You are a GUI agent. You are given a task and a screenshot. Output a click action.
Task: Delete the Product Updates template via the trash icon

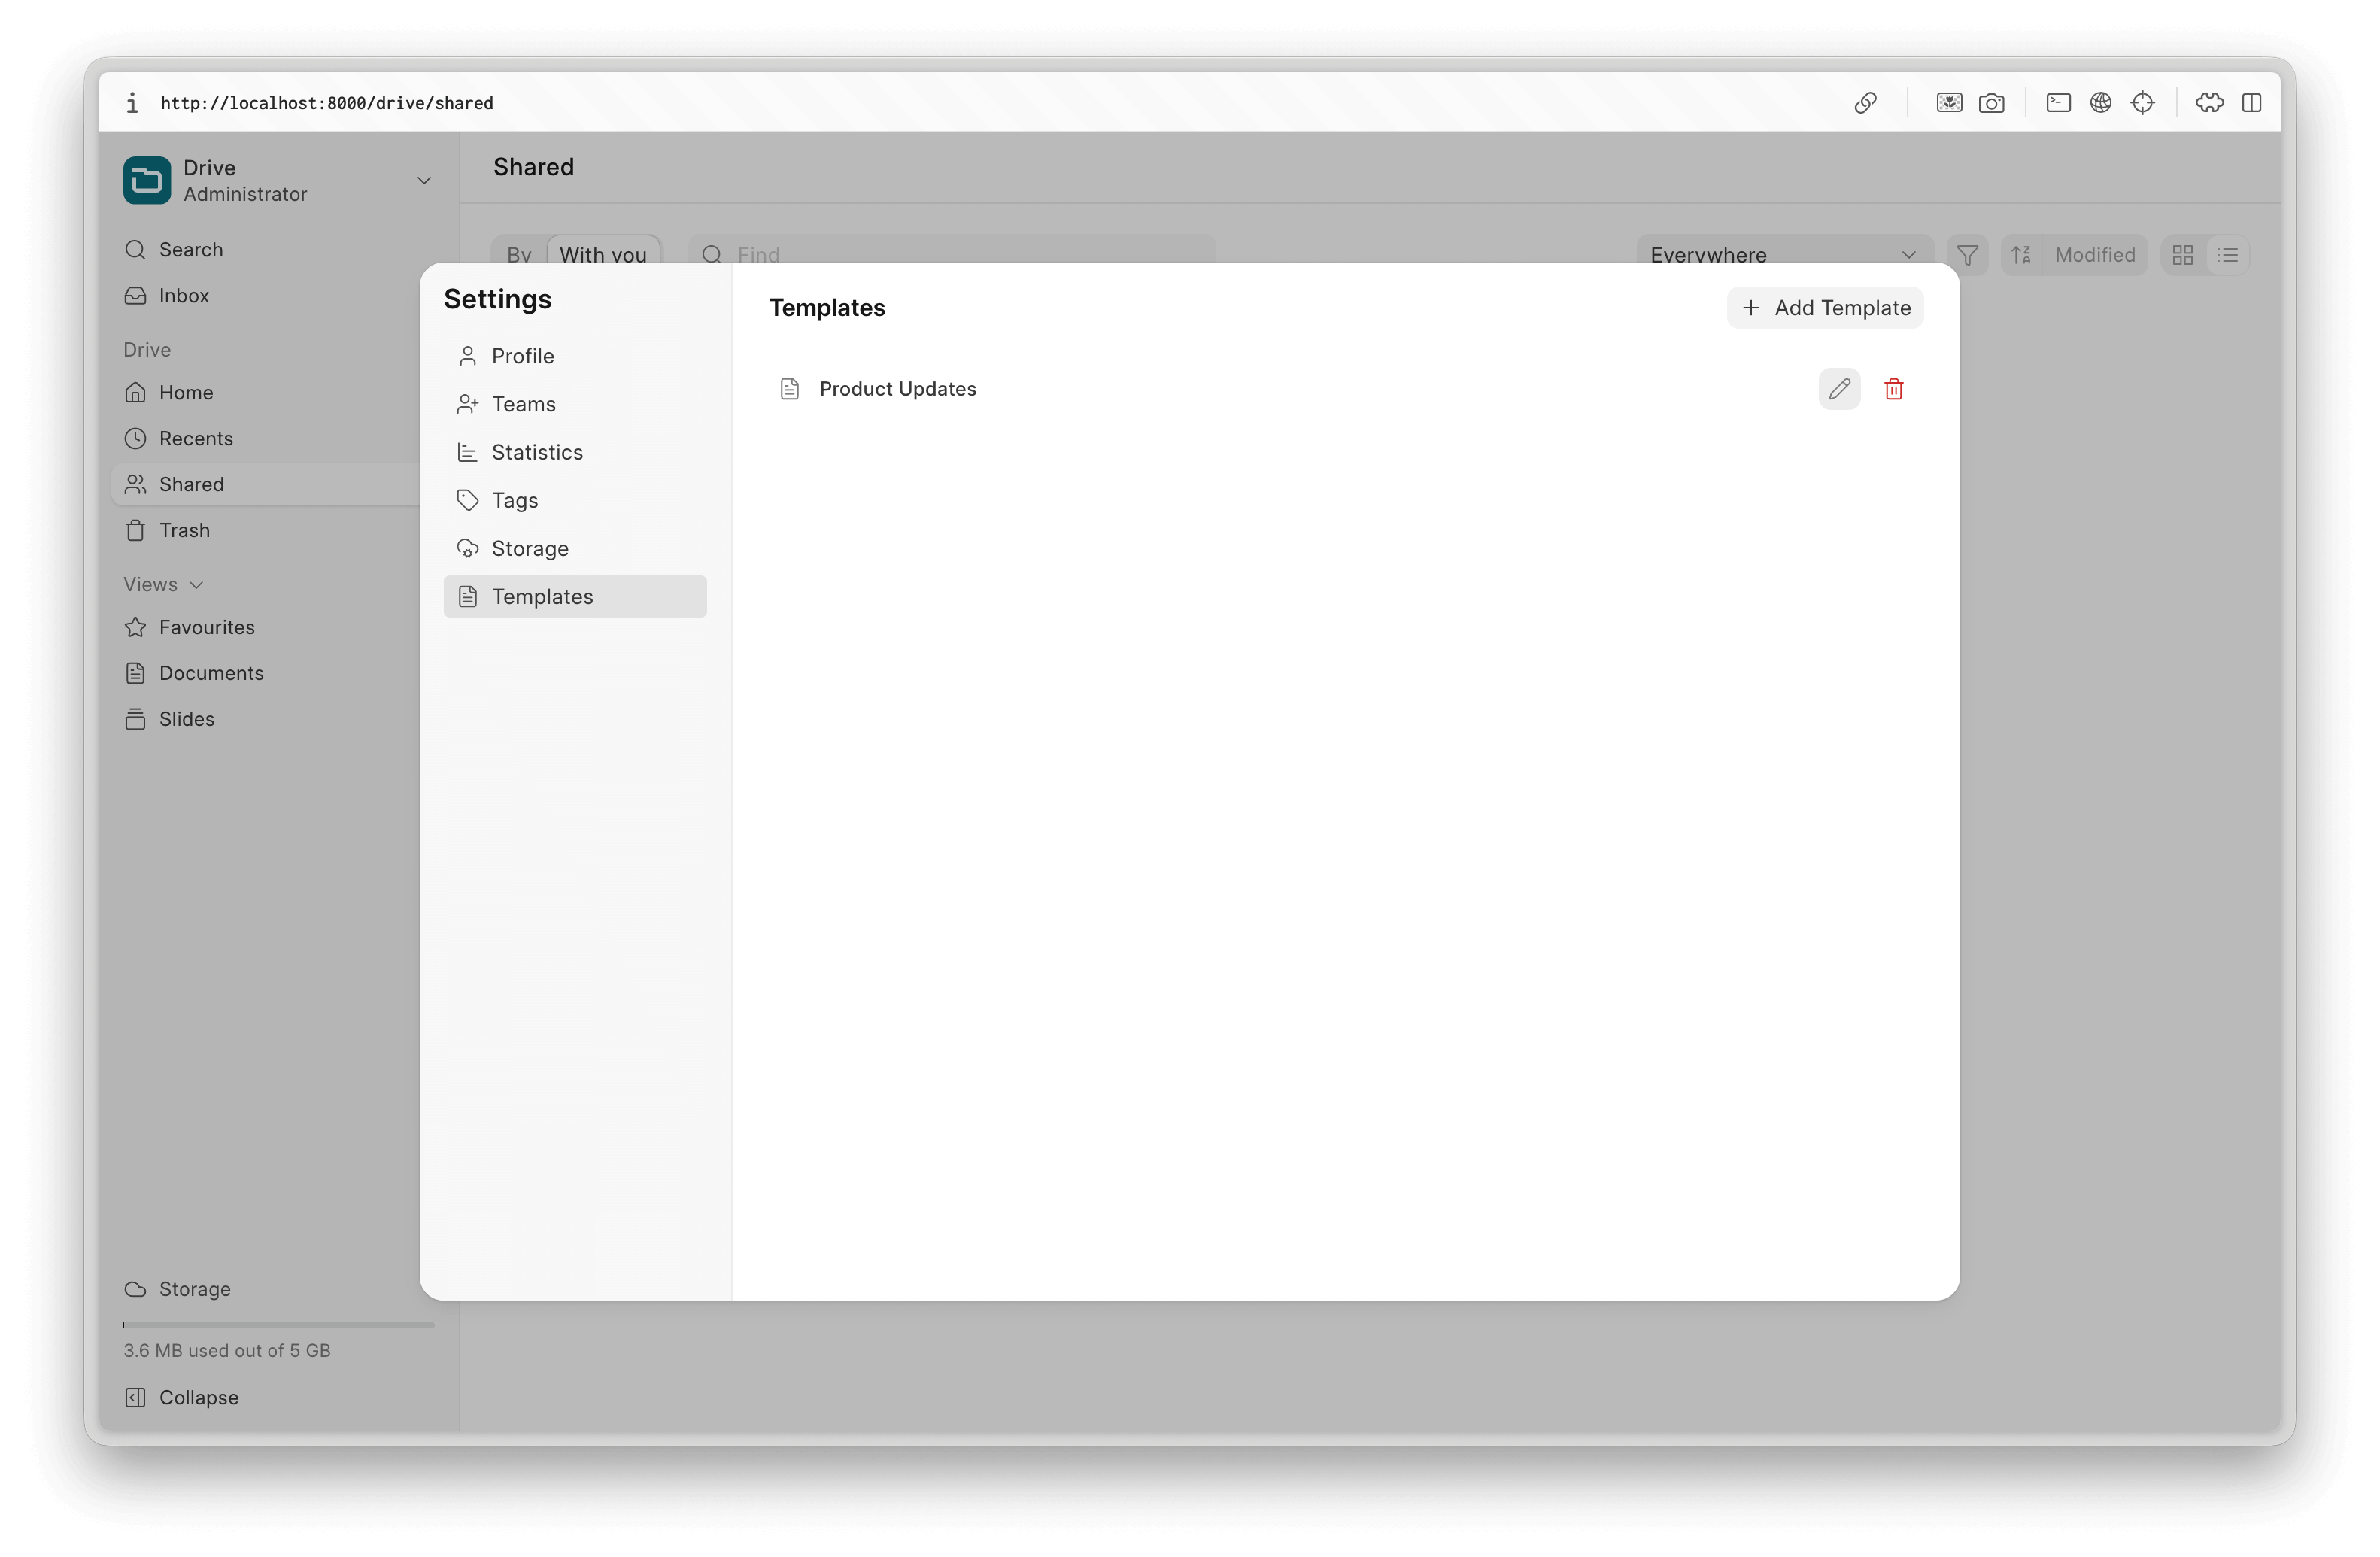click(1893, 389)
